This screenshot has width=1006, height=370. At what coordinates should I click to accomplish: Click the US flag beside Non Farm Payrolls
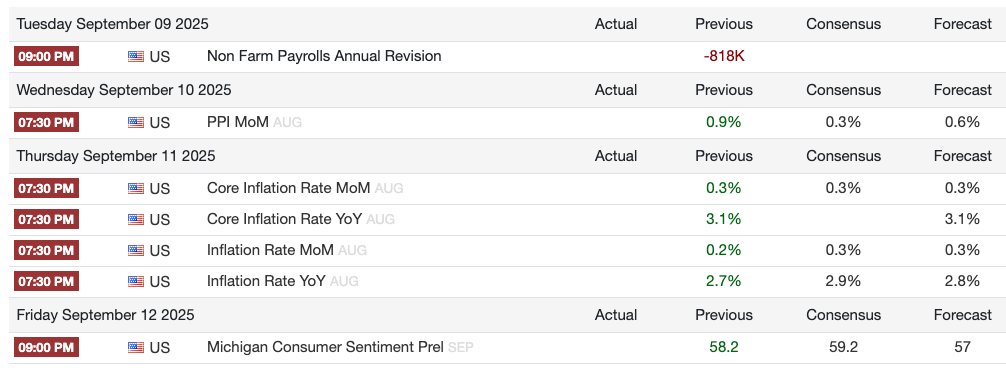[135, 56]
